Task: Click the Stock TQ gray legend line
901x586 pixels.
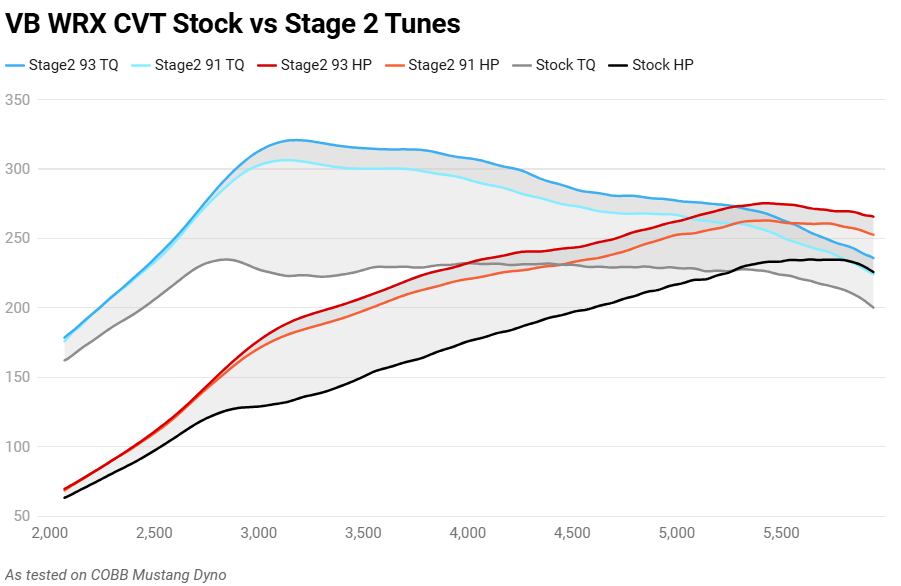Action: click(521, 65)
